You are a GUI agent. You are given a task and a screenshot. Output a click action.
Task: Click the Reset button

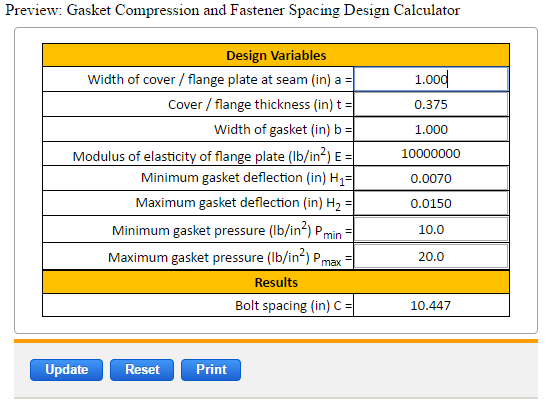tap(142, 370)
